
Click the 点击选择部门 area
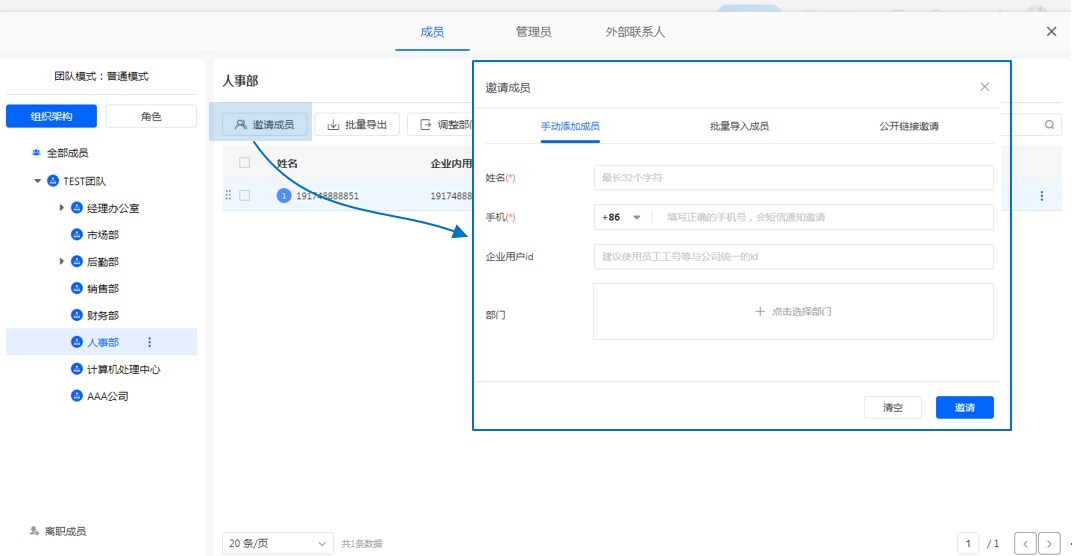(793, 312)
